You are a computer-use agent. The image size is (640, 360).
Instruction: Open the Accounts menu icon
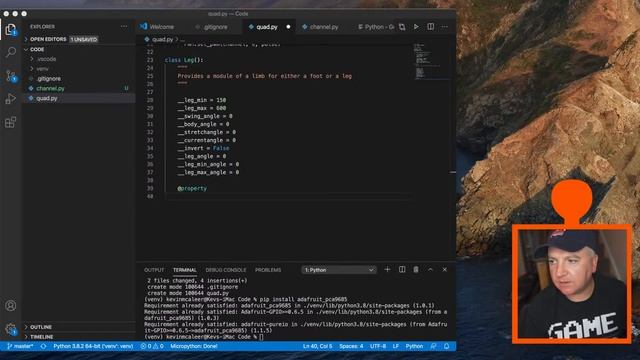click(11, 305)
